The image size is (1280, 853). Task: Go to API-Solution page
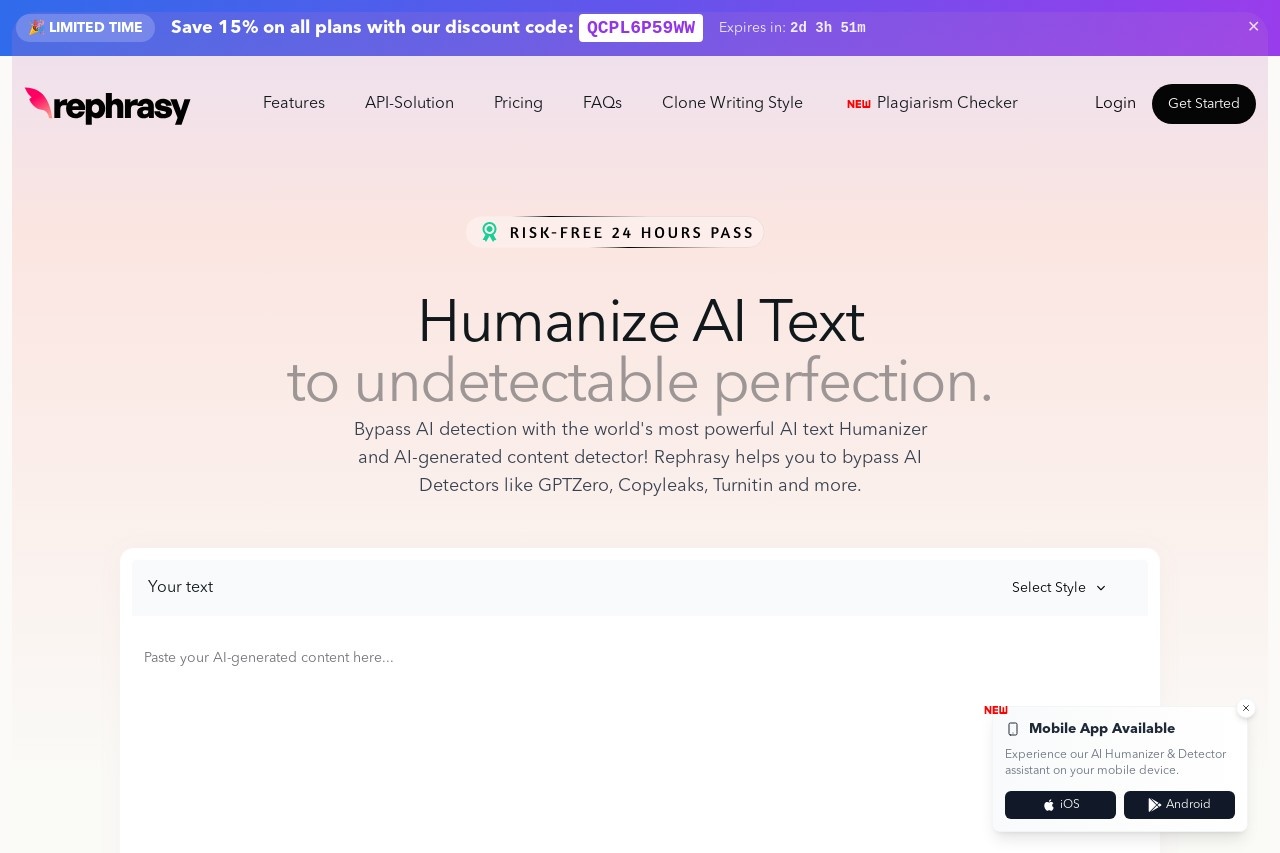(x=409, y=103)
